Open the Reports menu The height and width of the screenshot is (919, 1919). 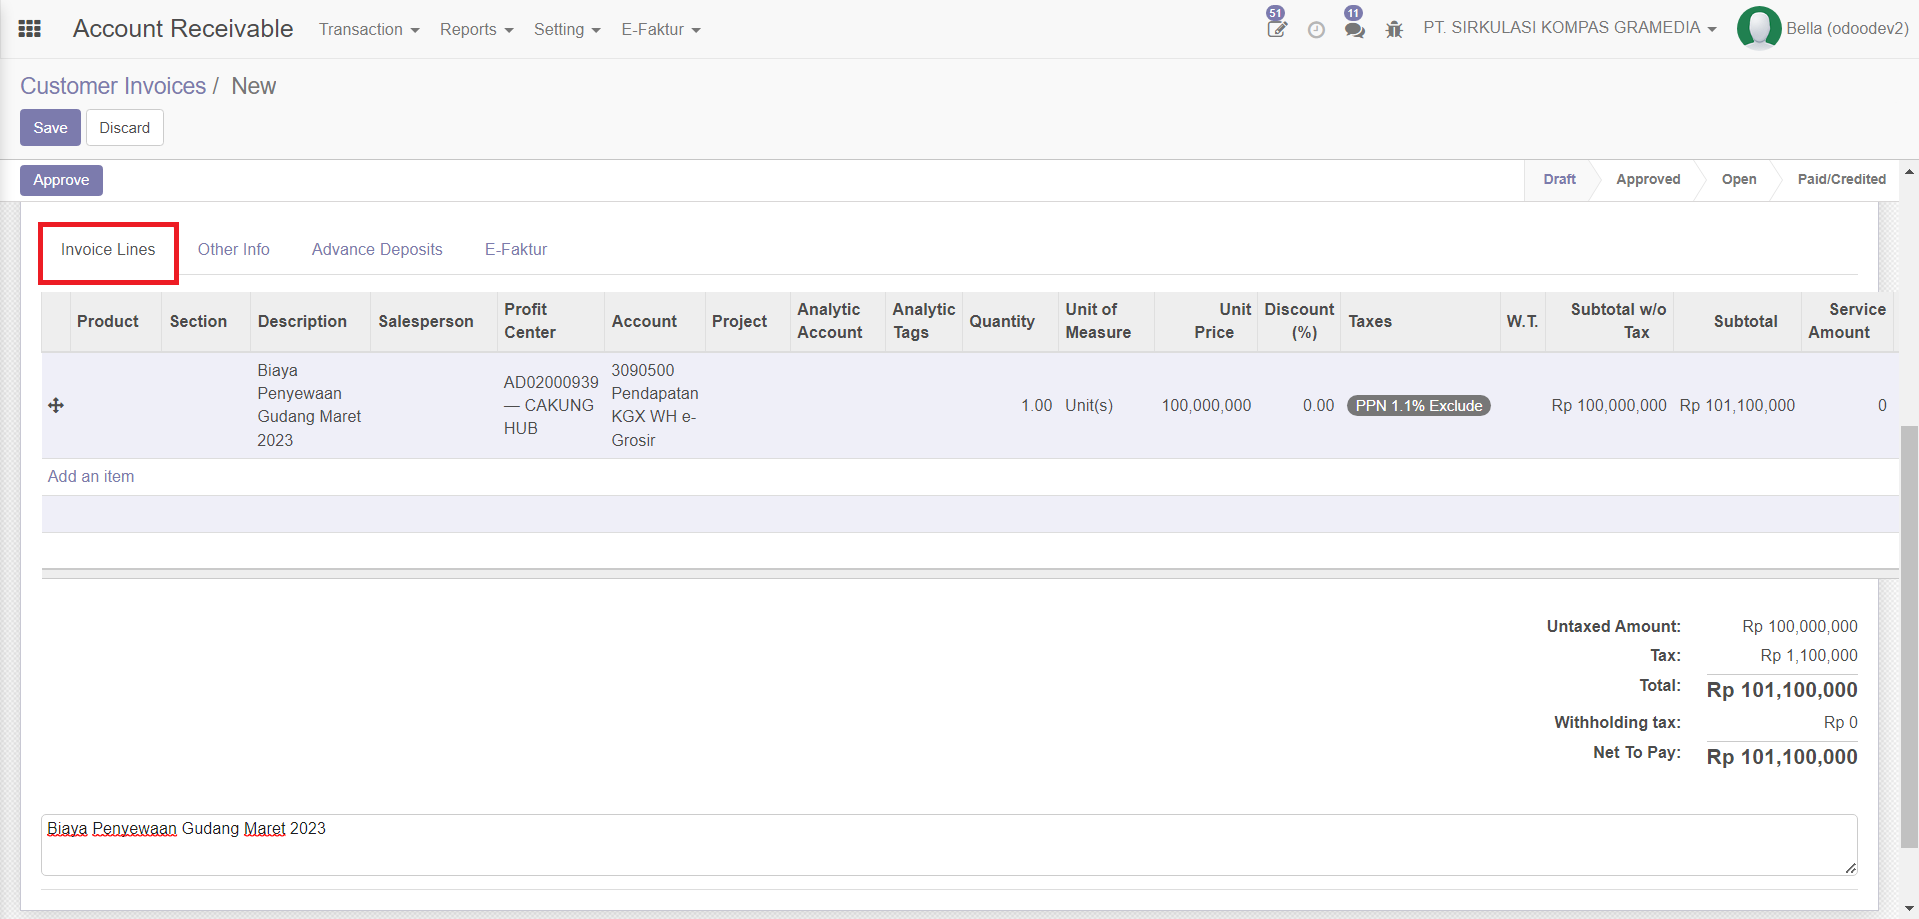[x=476, y=29]
